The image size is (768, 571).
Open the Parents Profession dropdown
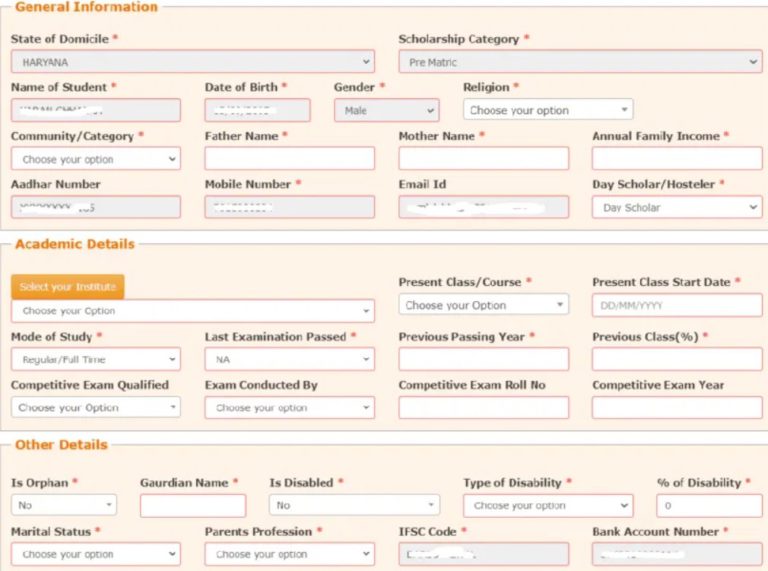pos(289,554)
